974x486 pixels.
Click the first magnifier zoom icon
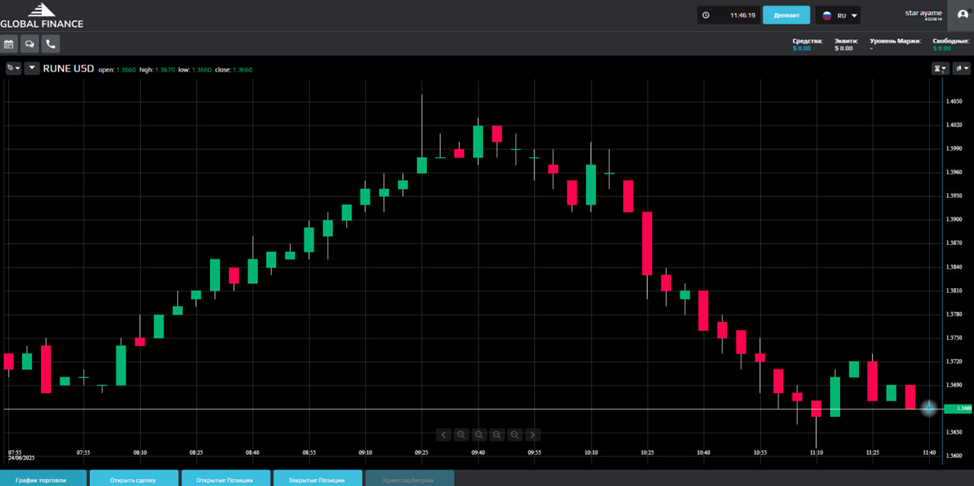click(461, 435)
